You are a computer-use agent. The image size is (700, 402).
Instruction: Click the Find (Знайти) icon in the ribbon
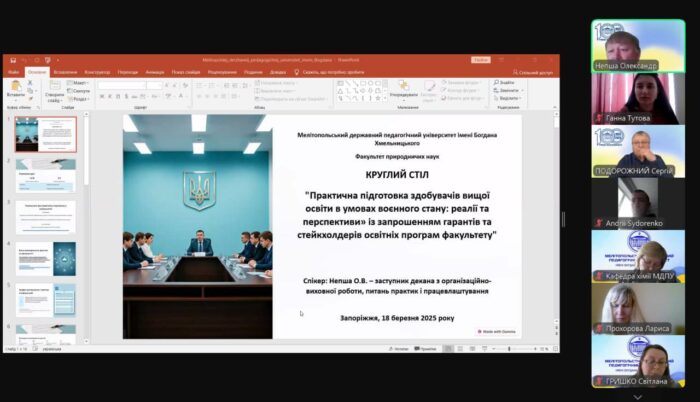click(500, 82)
